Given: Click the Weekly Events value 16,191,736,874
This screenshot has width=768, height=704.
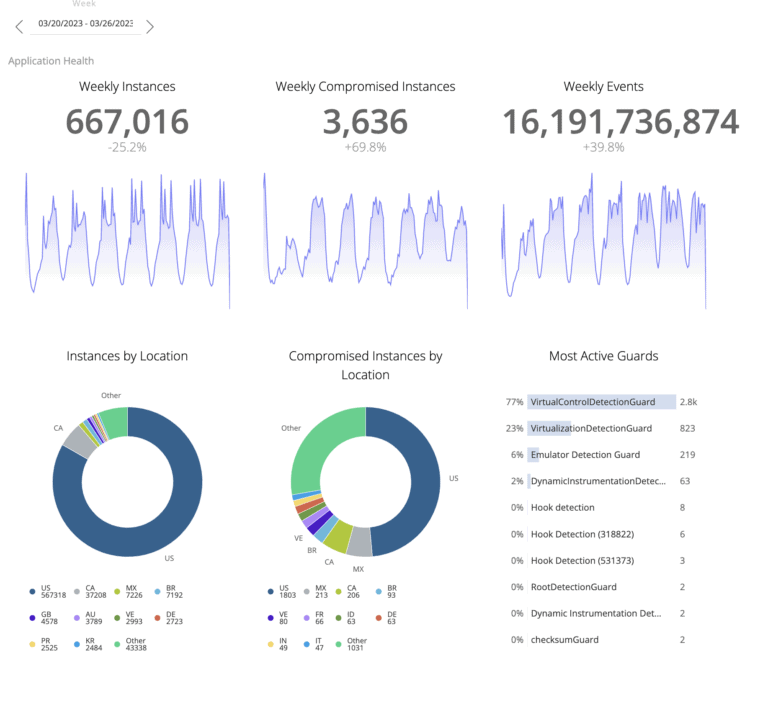Looking at the screenshot, I should (621, 121).
